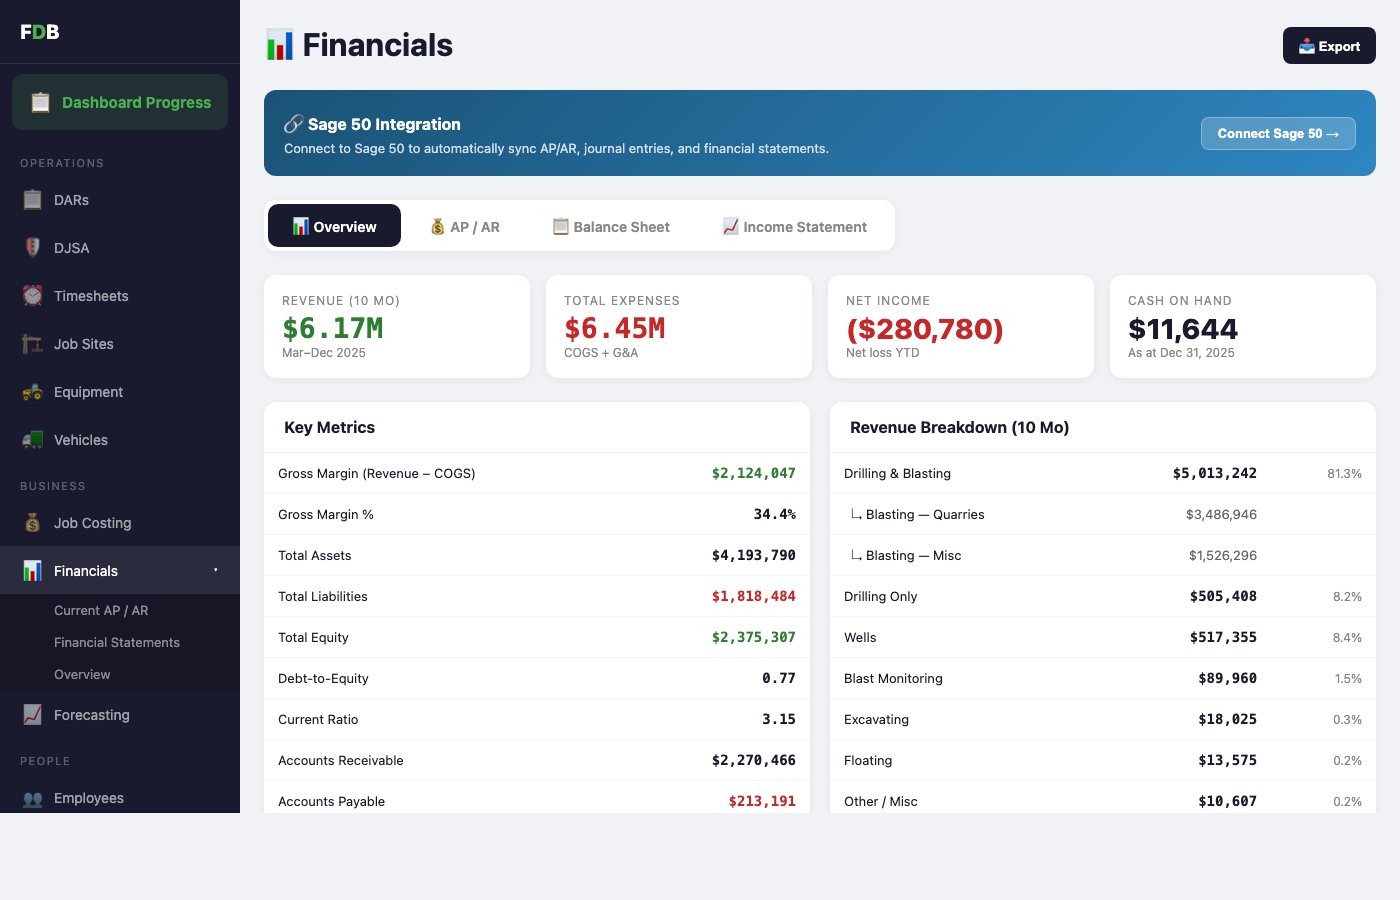Switch to the AP / AR tab
The height and width of the screenshot is (900, 1400).
pos(464,226)
